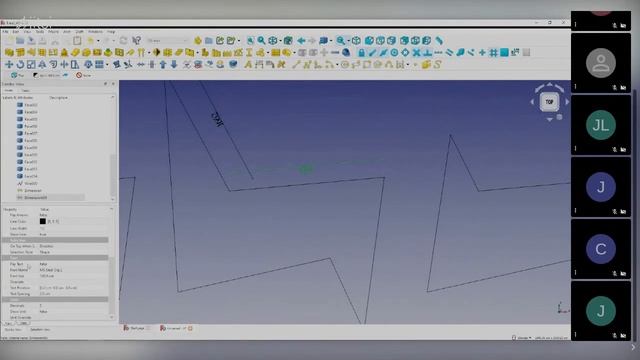Open dropdown arrow beside the Draft Arc tool
The image size is (640, 360).
(337, 64)
